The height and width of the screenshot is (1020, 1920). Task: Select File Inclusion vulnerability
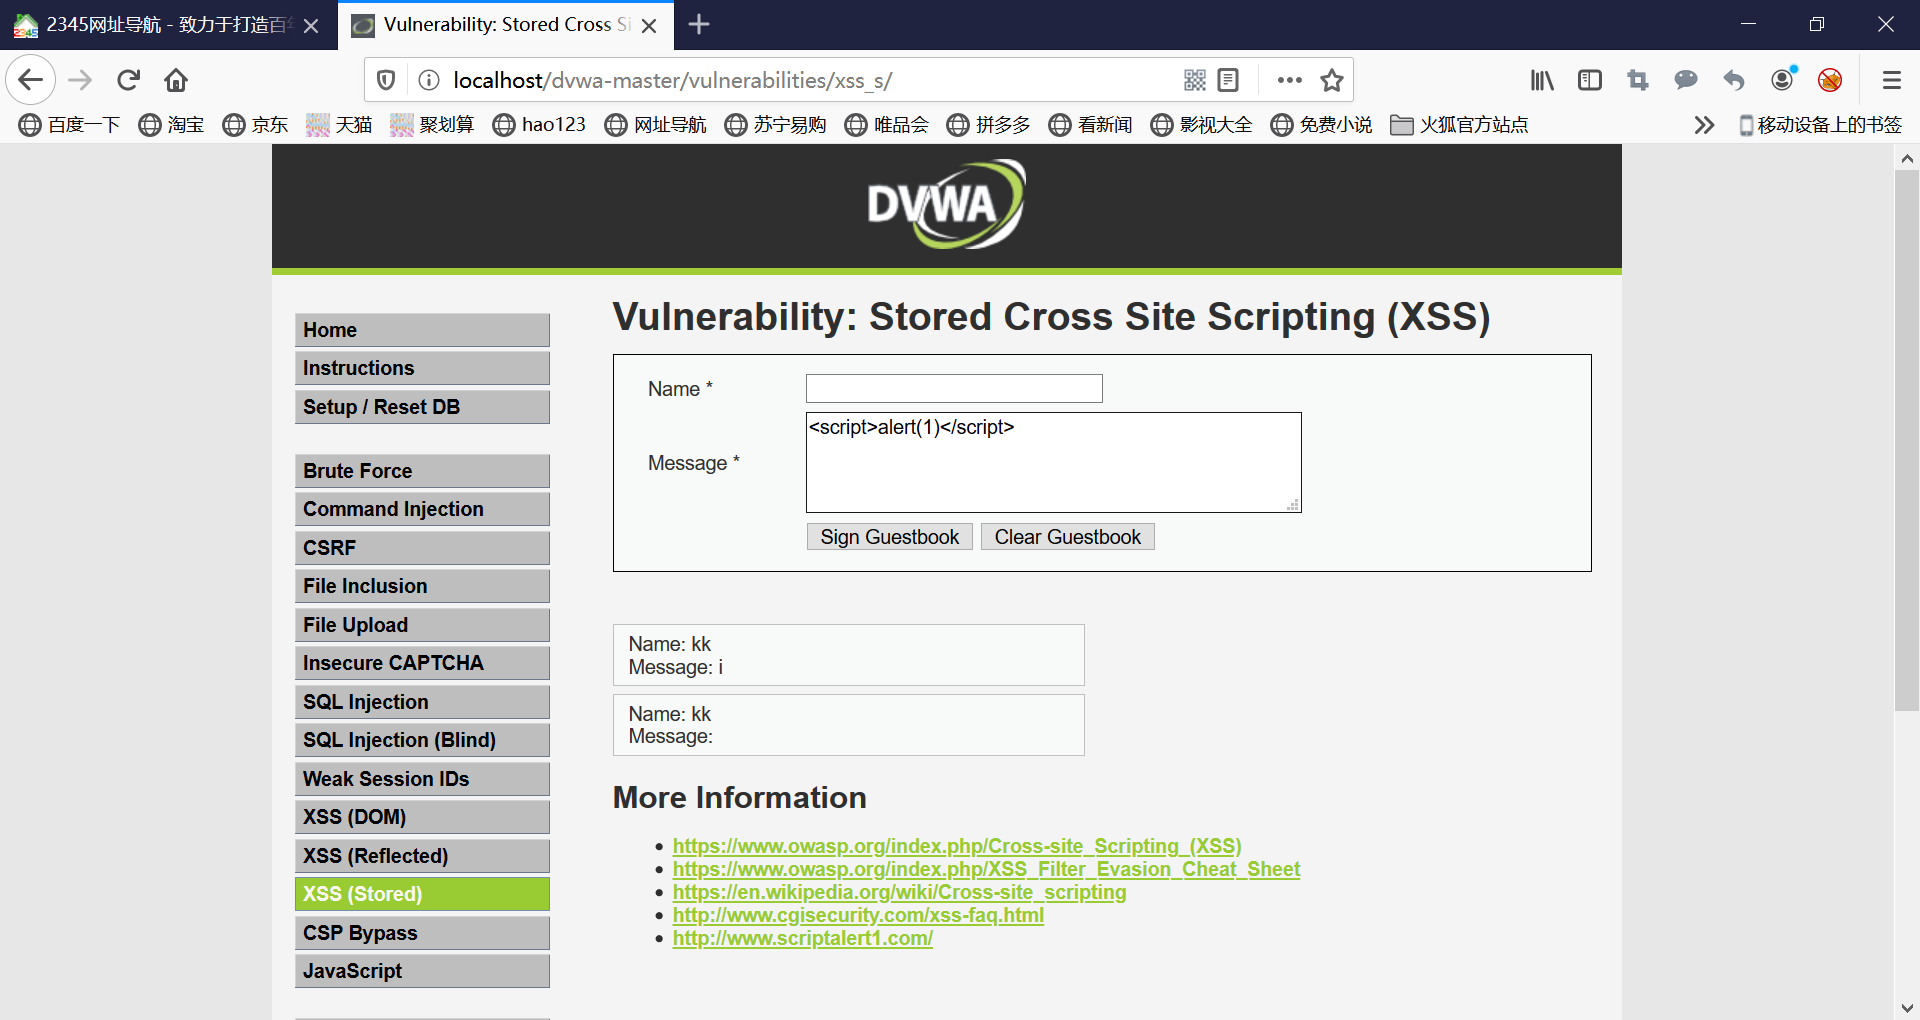pos(422,586)
